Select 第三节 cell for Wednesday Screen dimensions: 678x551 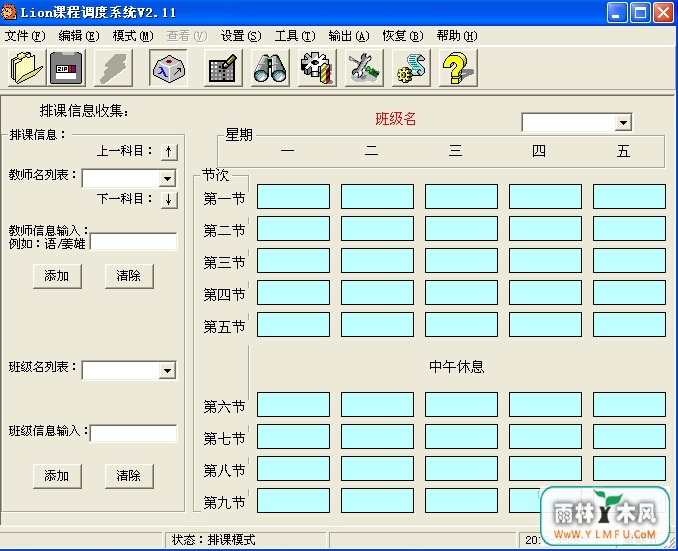(x=461, y=260)
